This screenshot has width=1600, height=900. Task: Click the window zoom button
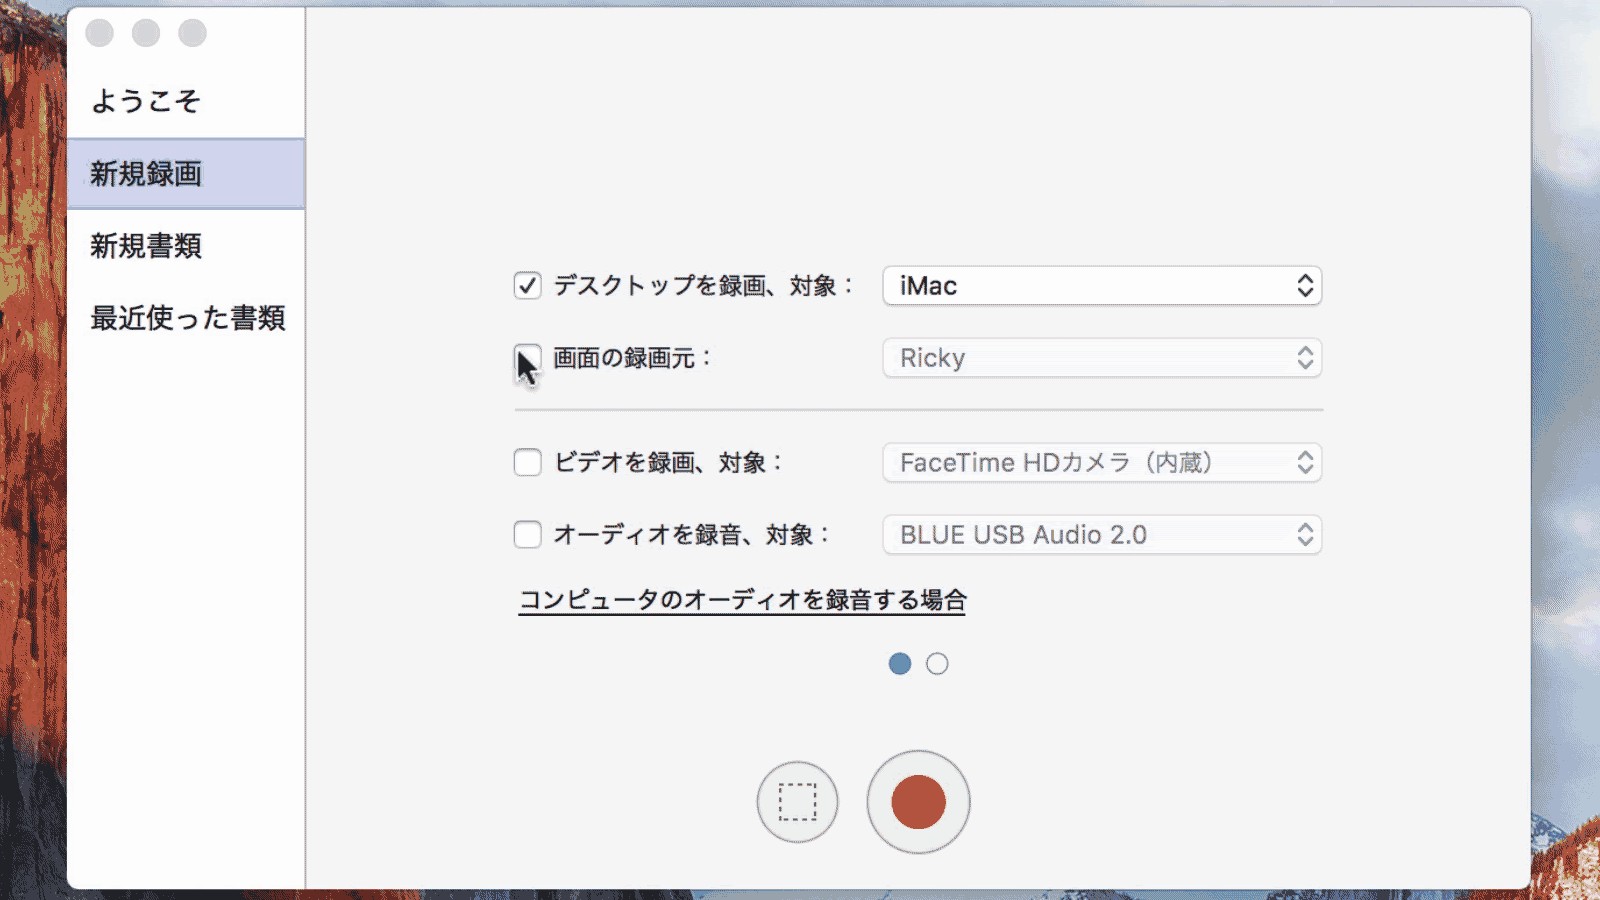tap(193, 33)
